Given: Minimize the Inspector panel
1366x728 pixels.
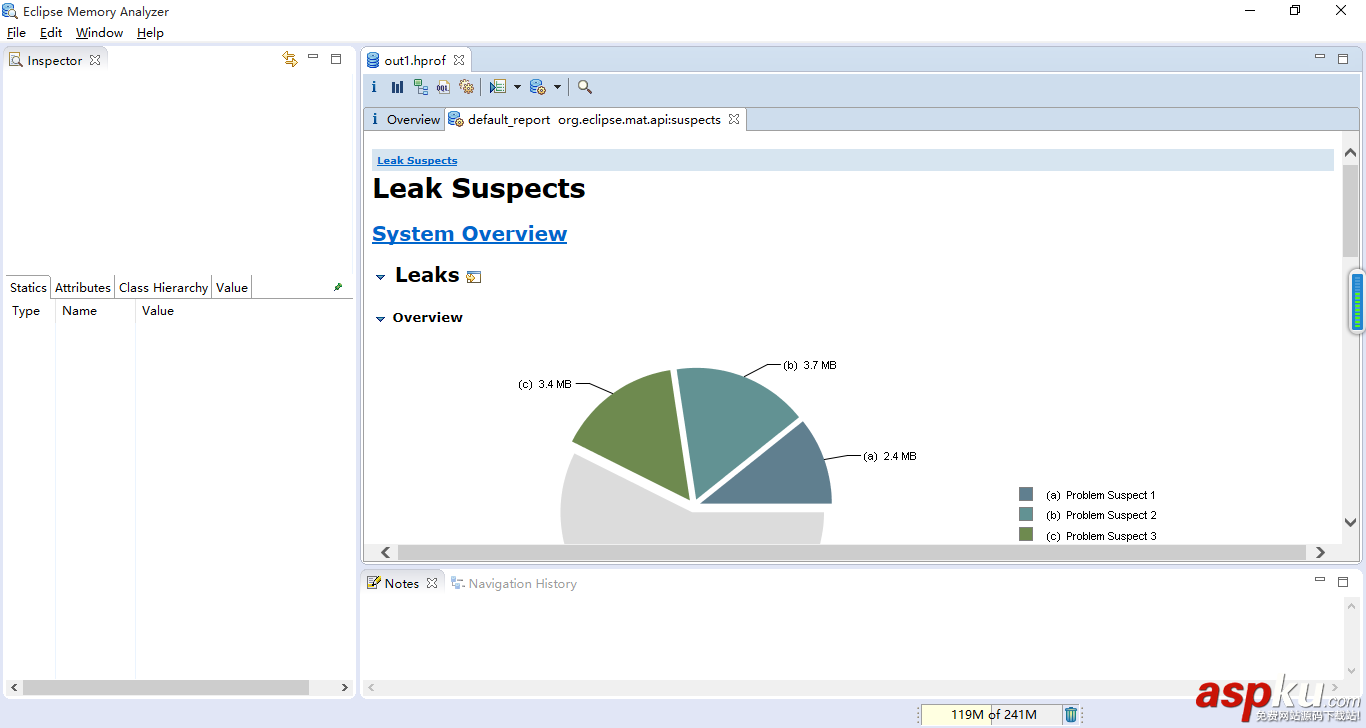Looking at the screenshot, I should point(313,58).
